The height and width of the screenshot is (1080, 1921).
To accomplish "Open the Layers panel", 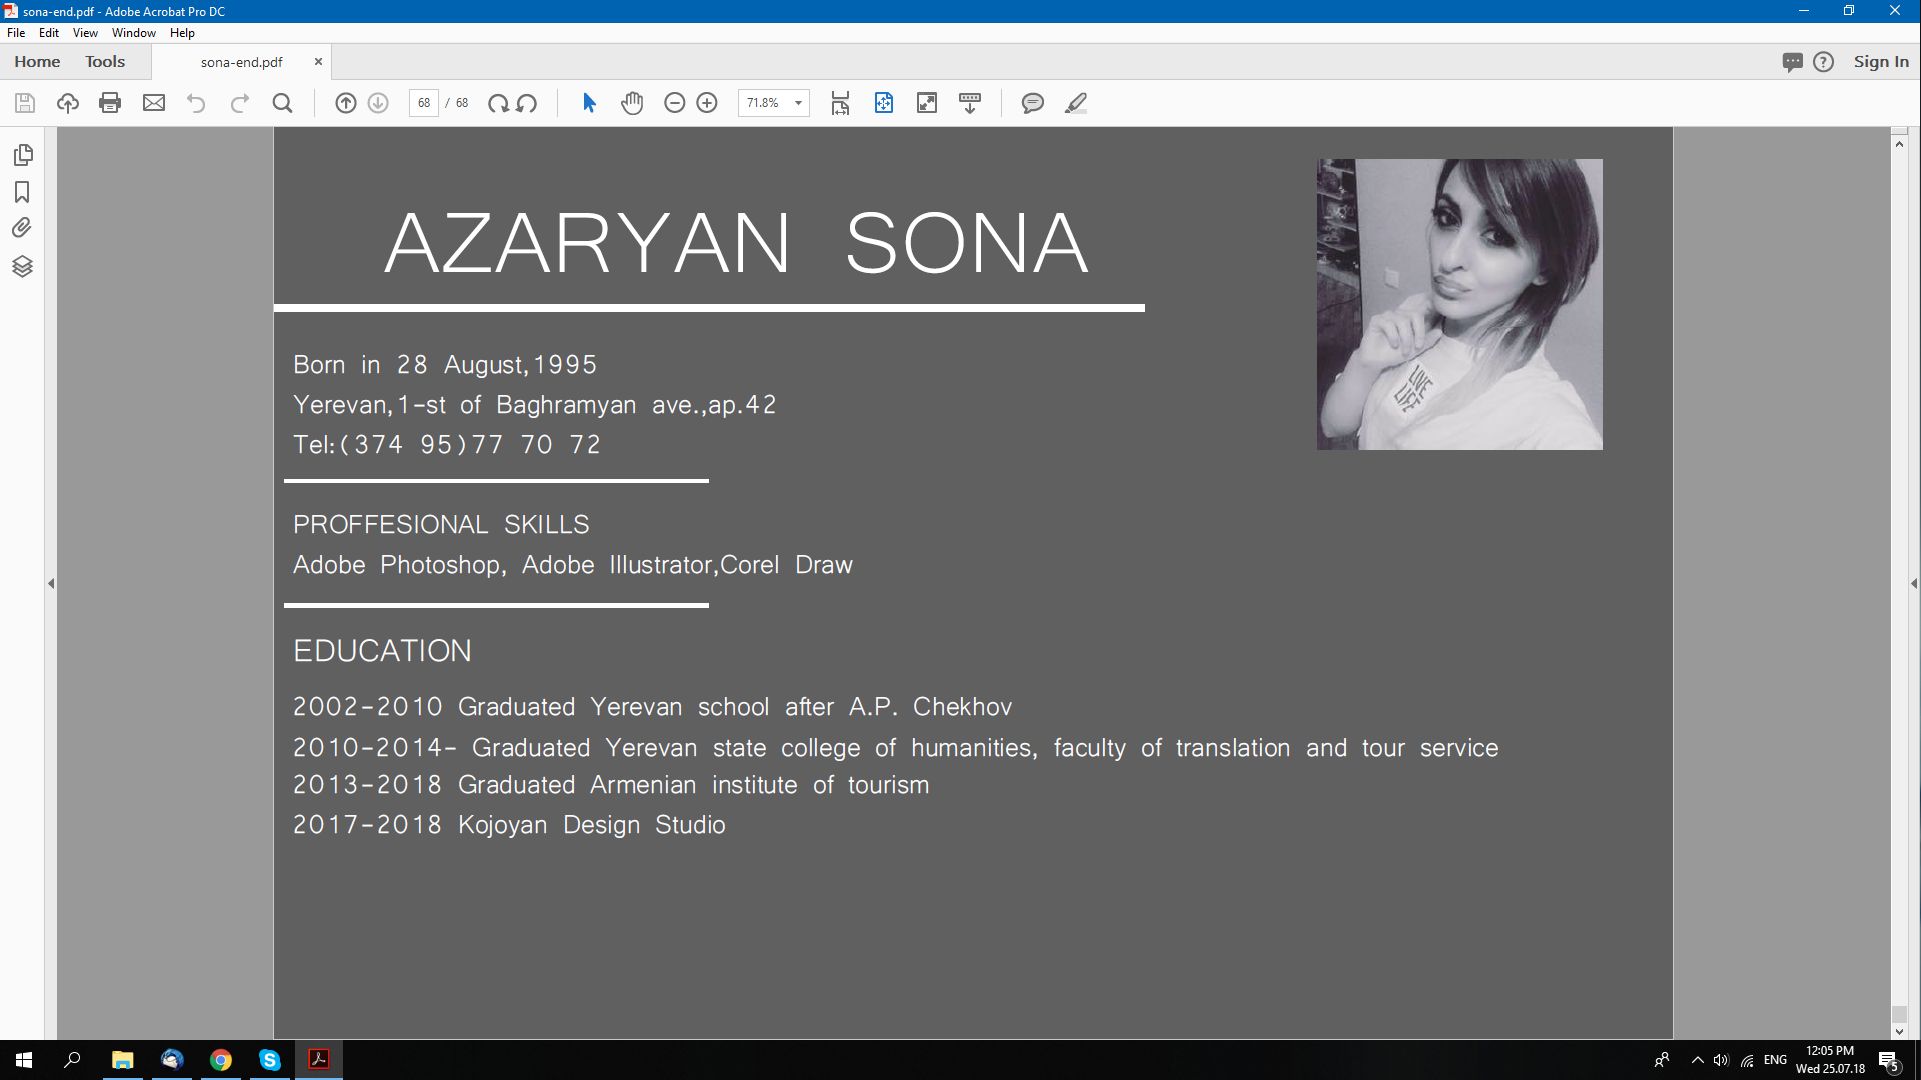I will [22, 266].
